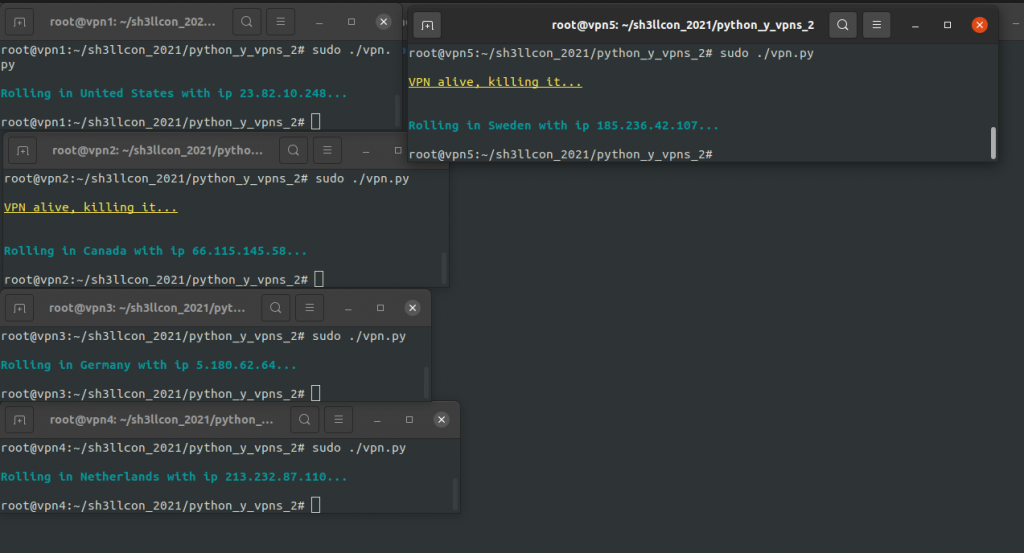This screenshot has height=553, width=1024.
Task: Maximize the vpn4 terminal window
Action: [409, 420]
